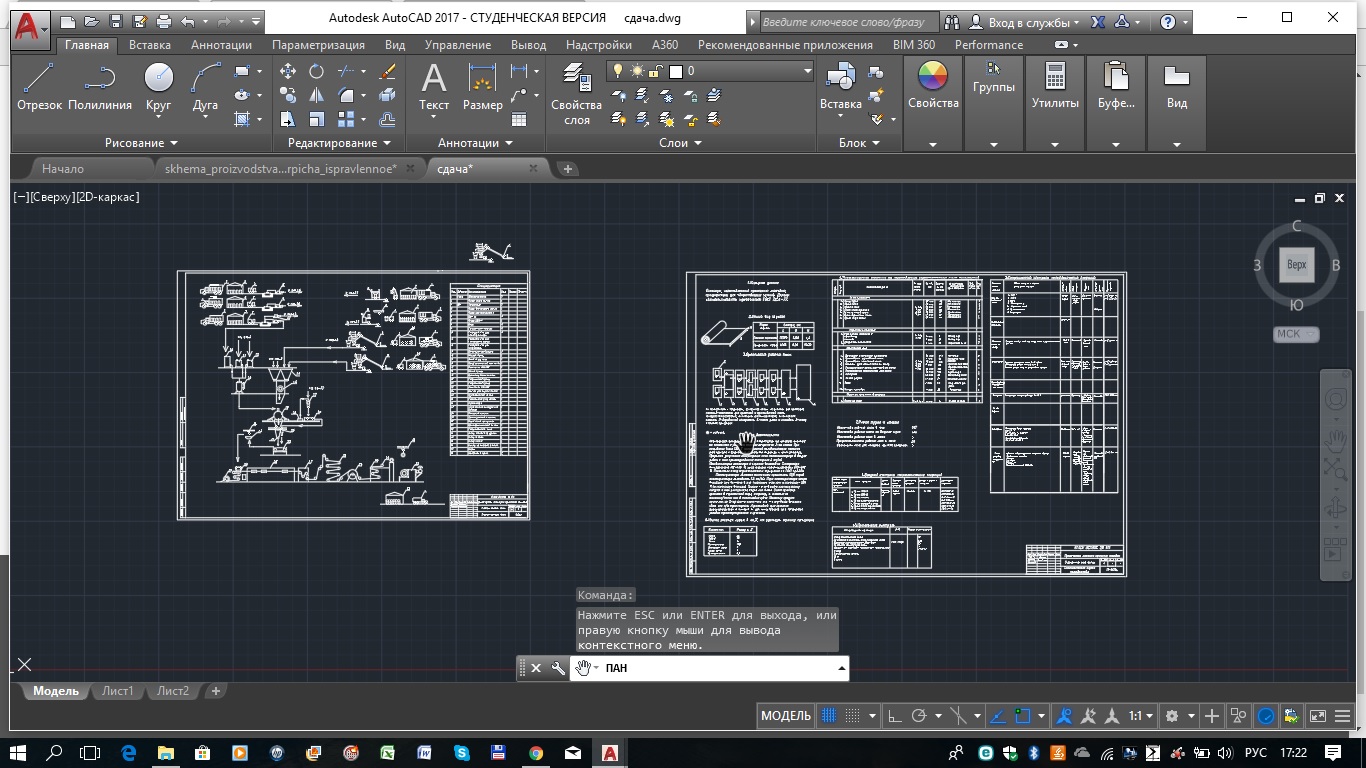Viewport: 1366px width, 768px height.
Task: Select the Размер dimension tool
Action: 483,86
